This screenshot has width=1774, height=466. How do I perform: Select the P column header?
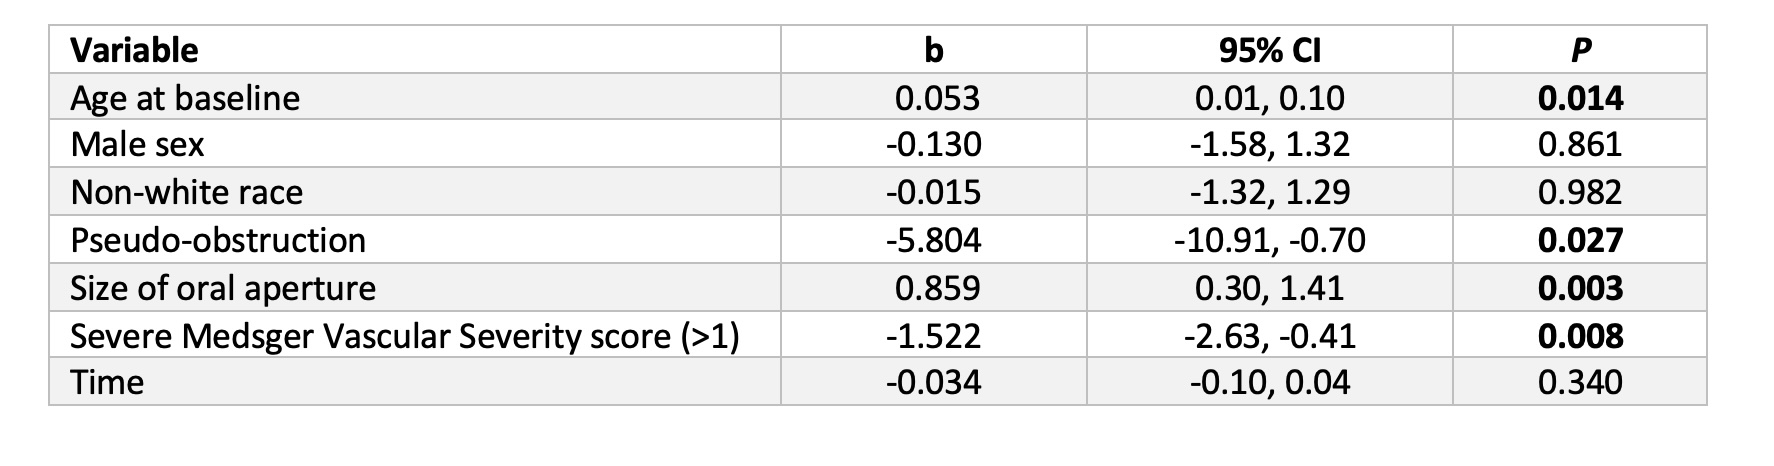click(1580, 50)
